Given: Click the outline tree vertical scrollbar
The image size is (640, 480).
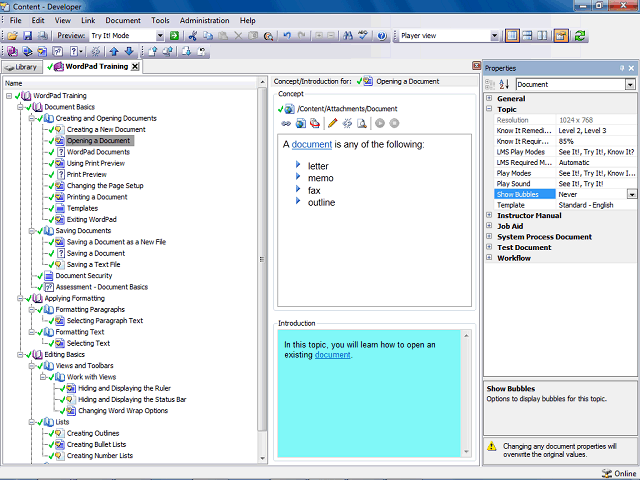Looking at the screenshot, I should pyautogui.click(x=262, y=270).
